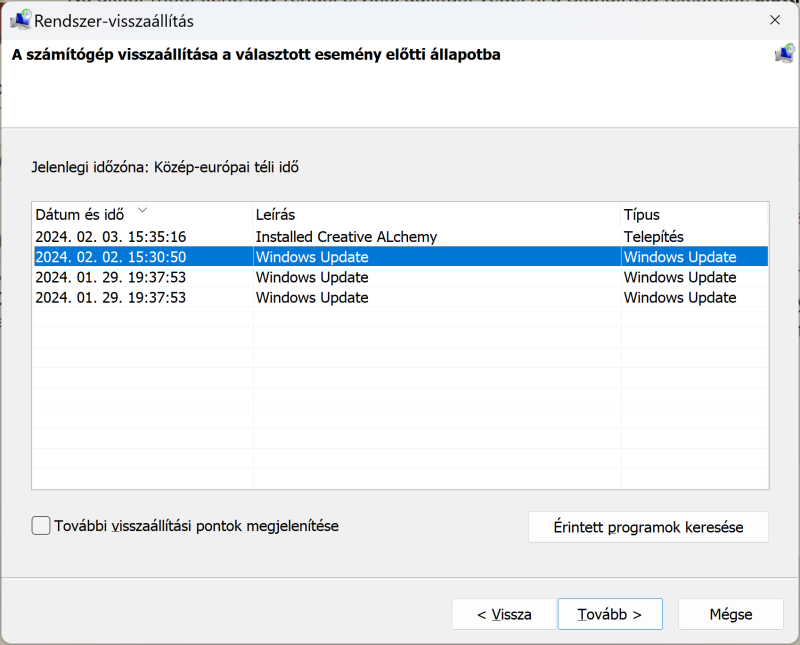Sort by Típus column header

[641, 215]
